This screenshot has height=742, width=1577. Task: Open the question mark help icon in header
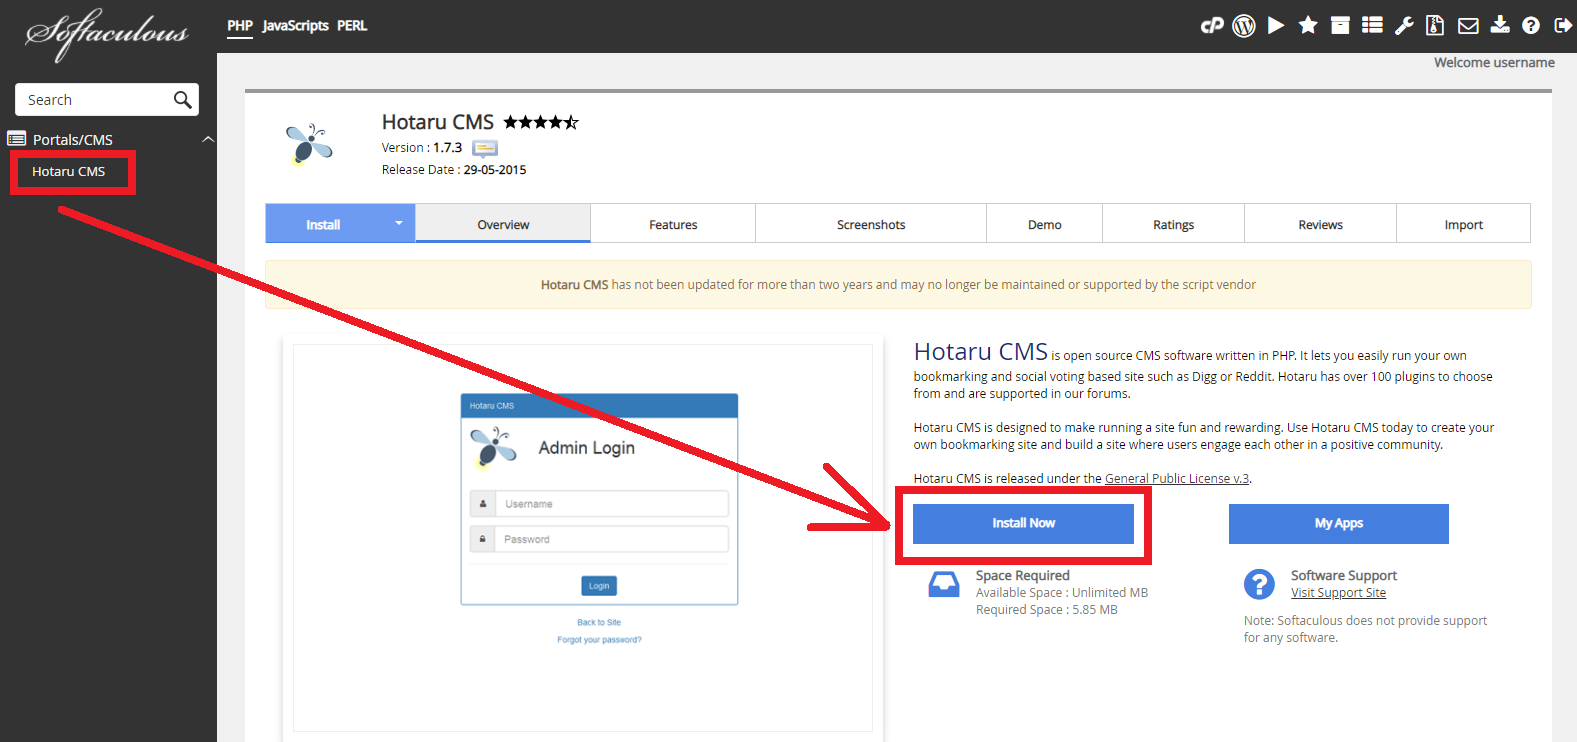[1531, 26]
